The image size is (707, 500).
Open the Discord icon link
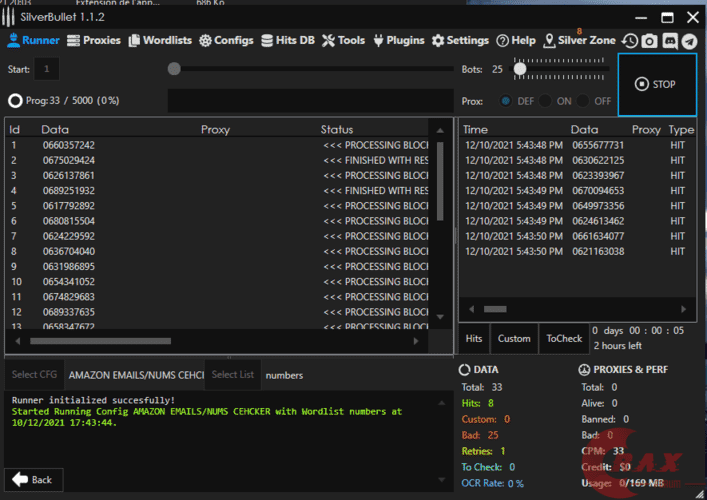point(669,41)
